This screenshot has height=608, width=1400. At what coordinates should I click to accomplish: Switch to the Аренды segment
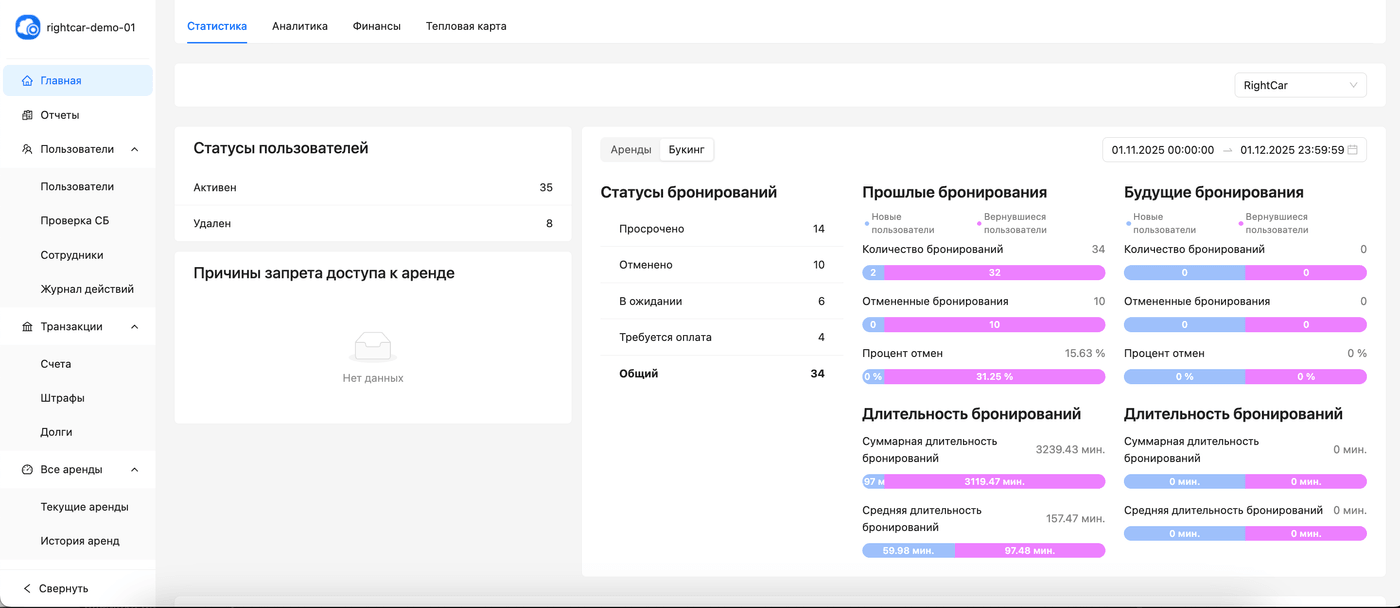click(630, 150)
